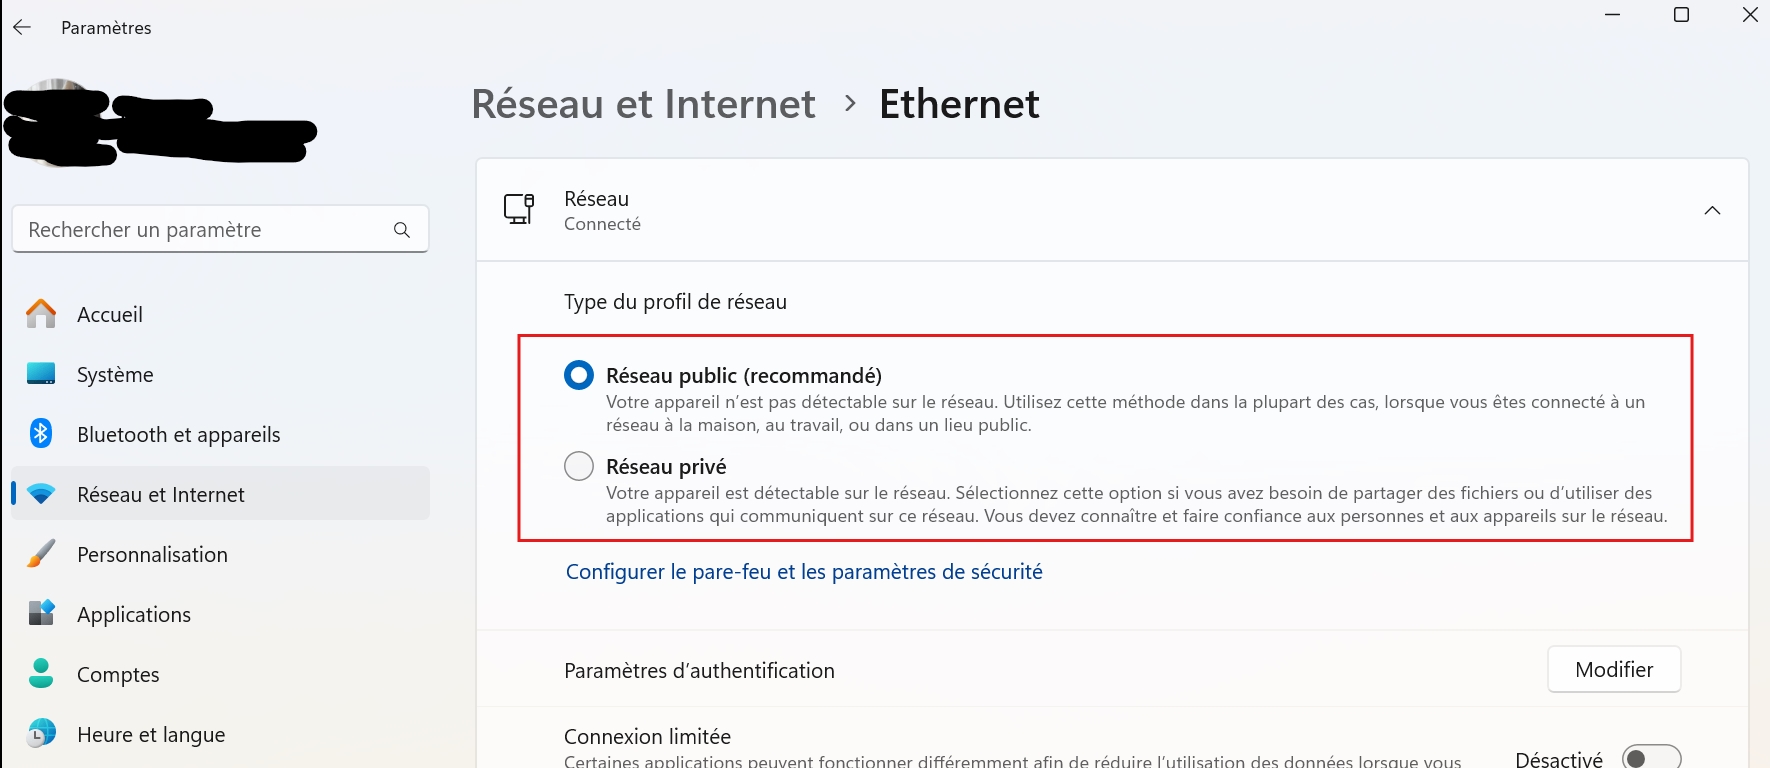
Task: Click the Ethernet network adapter icon
Action: pyautogui.click(x=518, y=210)
